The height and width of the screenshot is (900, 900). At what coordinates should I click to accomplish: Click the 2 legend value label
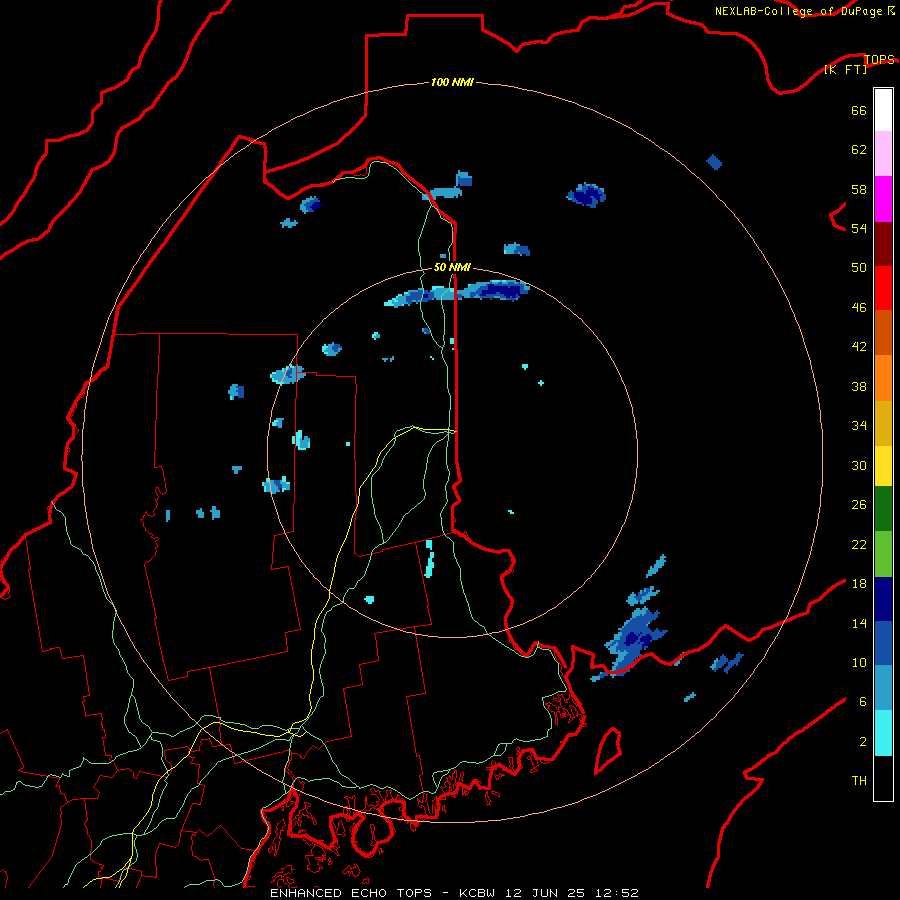point(863,742)
